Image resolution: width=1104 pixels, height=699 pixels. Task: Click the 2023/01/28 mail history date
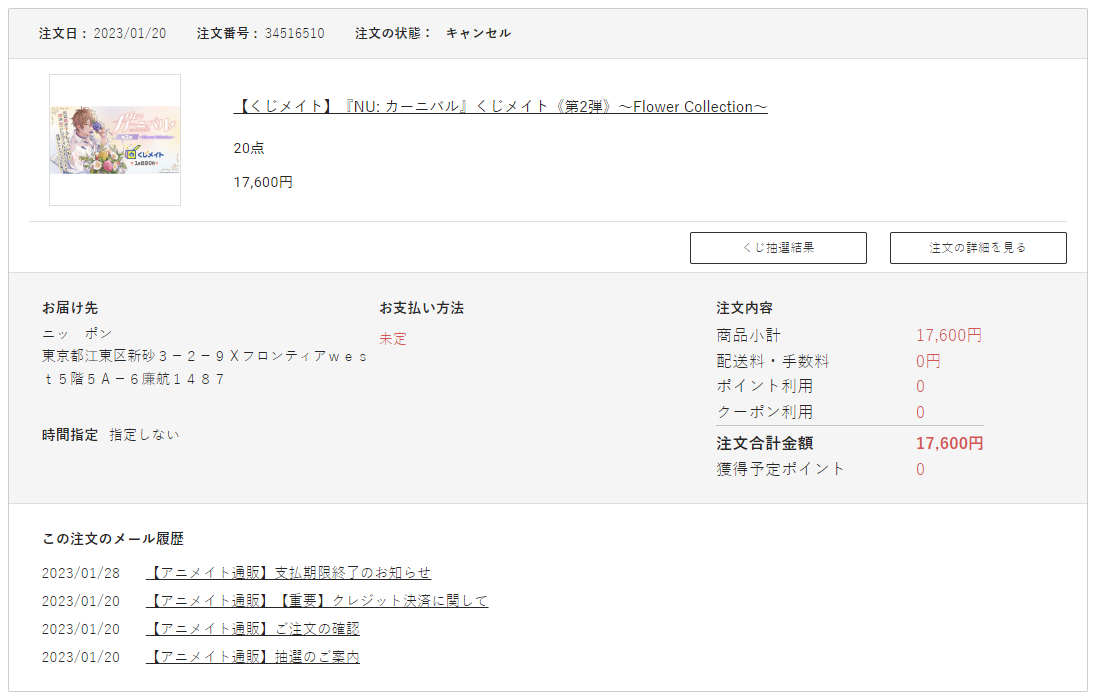point(81,573)
